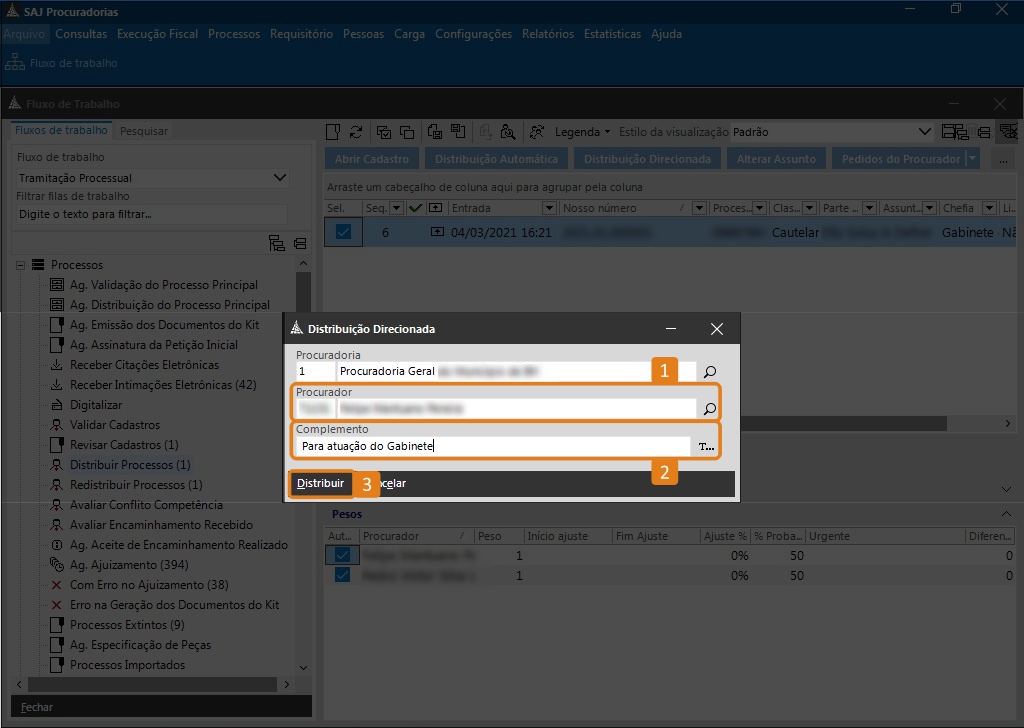Toggle the Sel. checkbox of row 6

tap(343, 232)
